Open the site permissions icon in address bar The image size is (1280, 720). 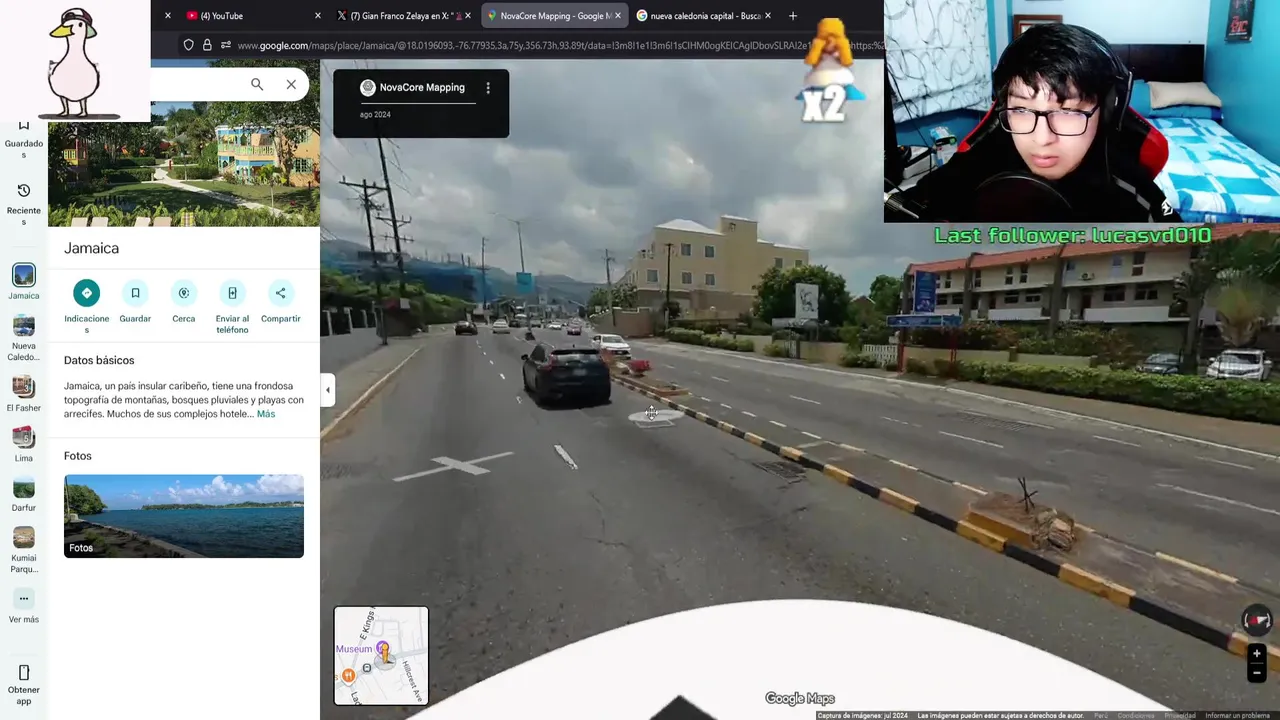click(x=226, y=45)
